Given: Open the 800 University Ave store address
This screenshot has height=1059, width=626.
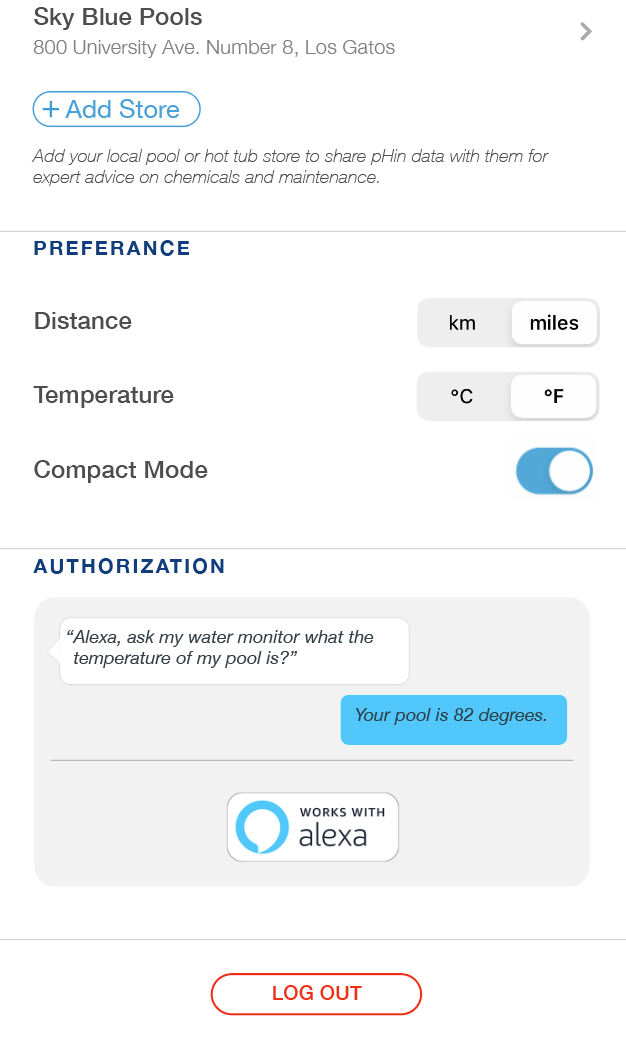Looking at the screenshot, I should [x=214, y=47].
